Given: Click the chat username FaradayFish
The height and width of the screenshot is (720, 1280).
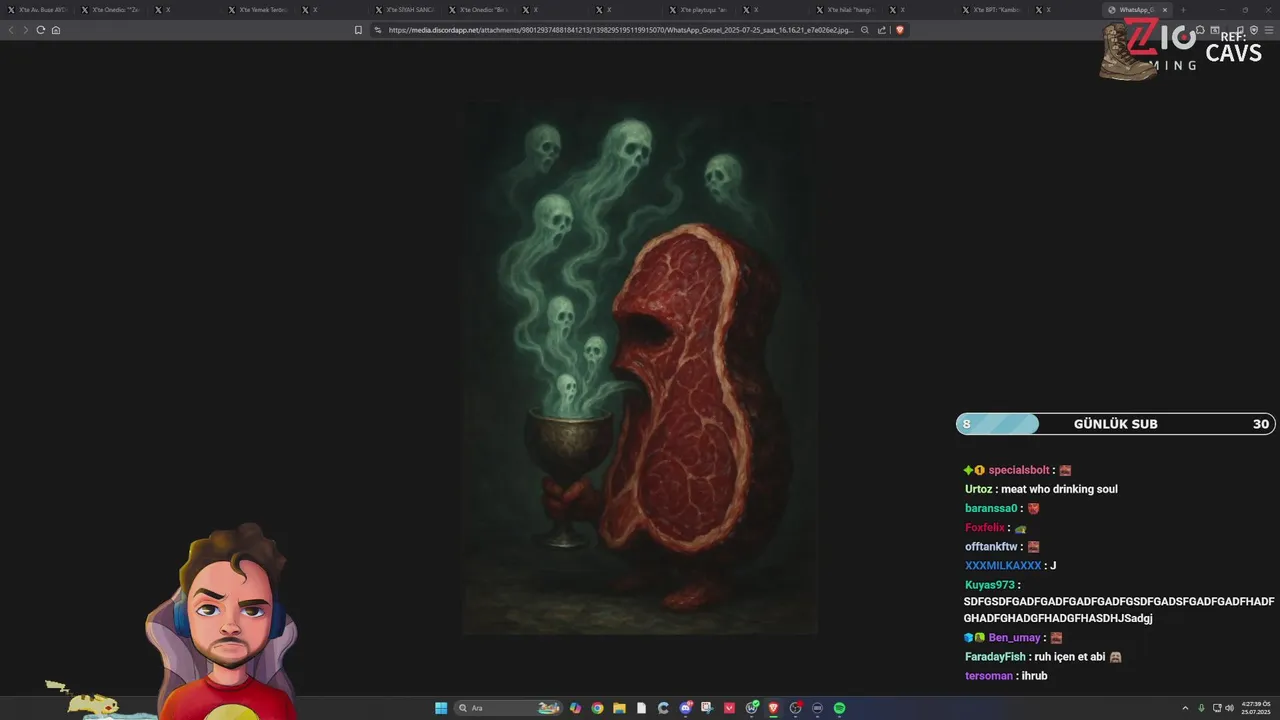Looking at the screenshot, I should click(x=995, y=657).
